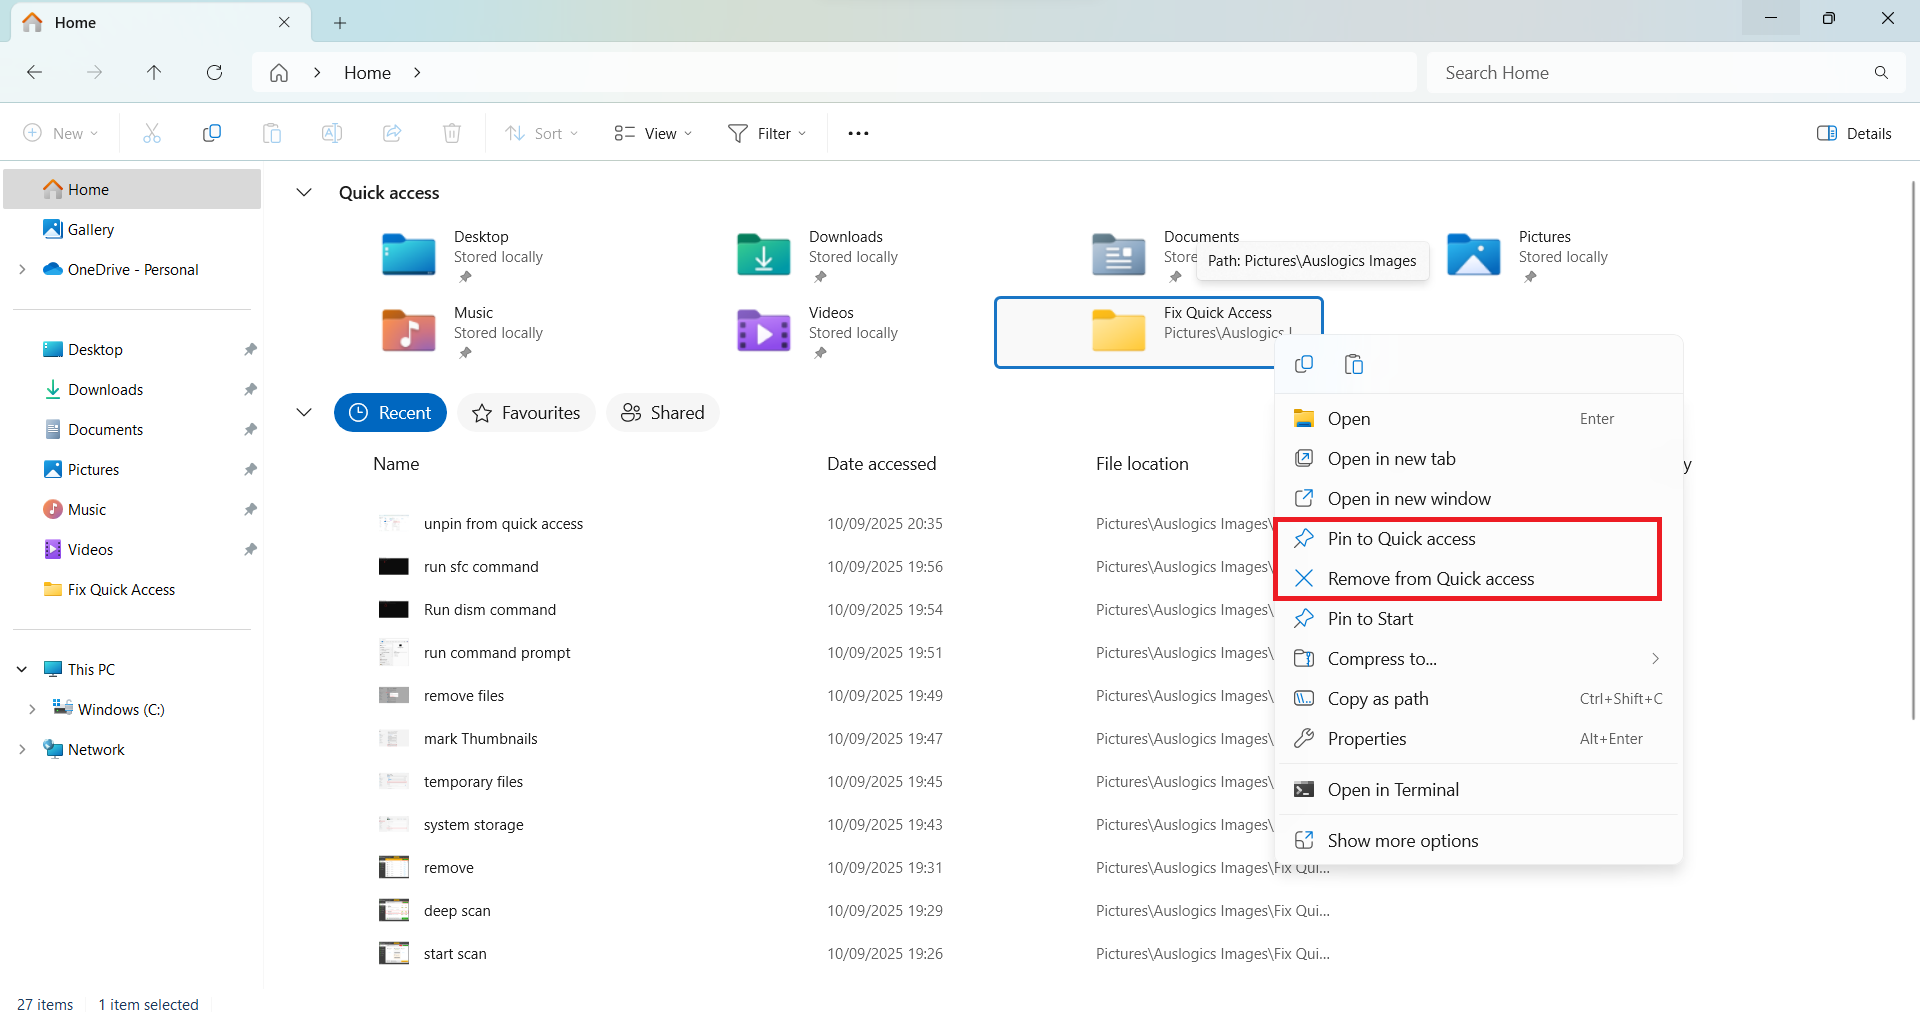Open the See more toolbar menu
The image size is (1920, 1017).
pos(857,132)
